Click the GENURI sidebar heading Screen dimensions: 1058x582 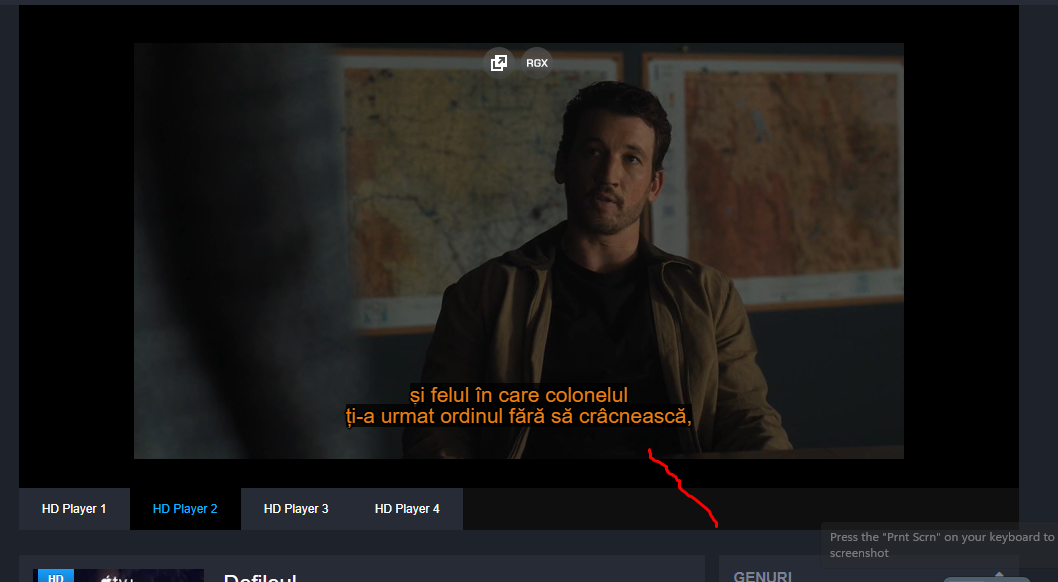pyautogui.click(x=762, y=576)
